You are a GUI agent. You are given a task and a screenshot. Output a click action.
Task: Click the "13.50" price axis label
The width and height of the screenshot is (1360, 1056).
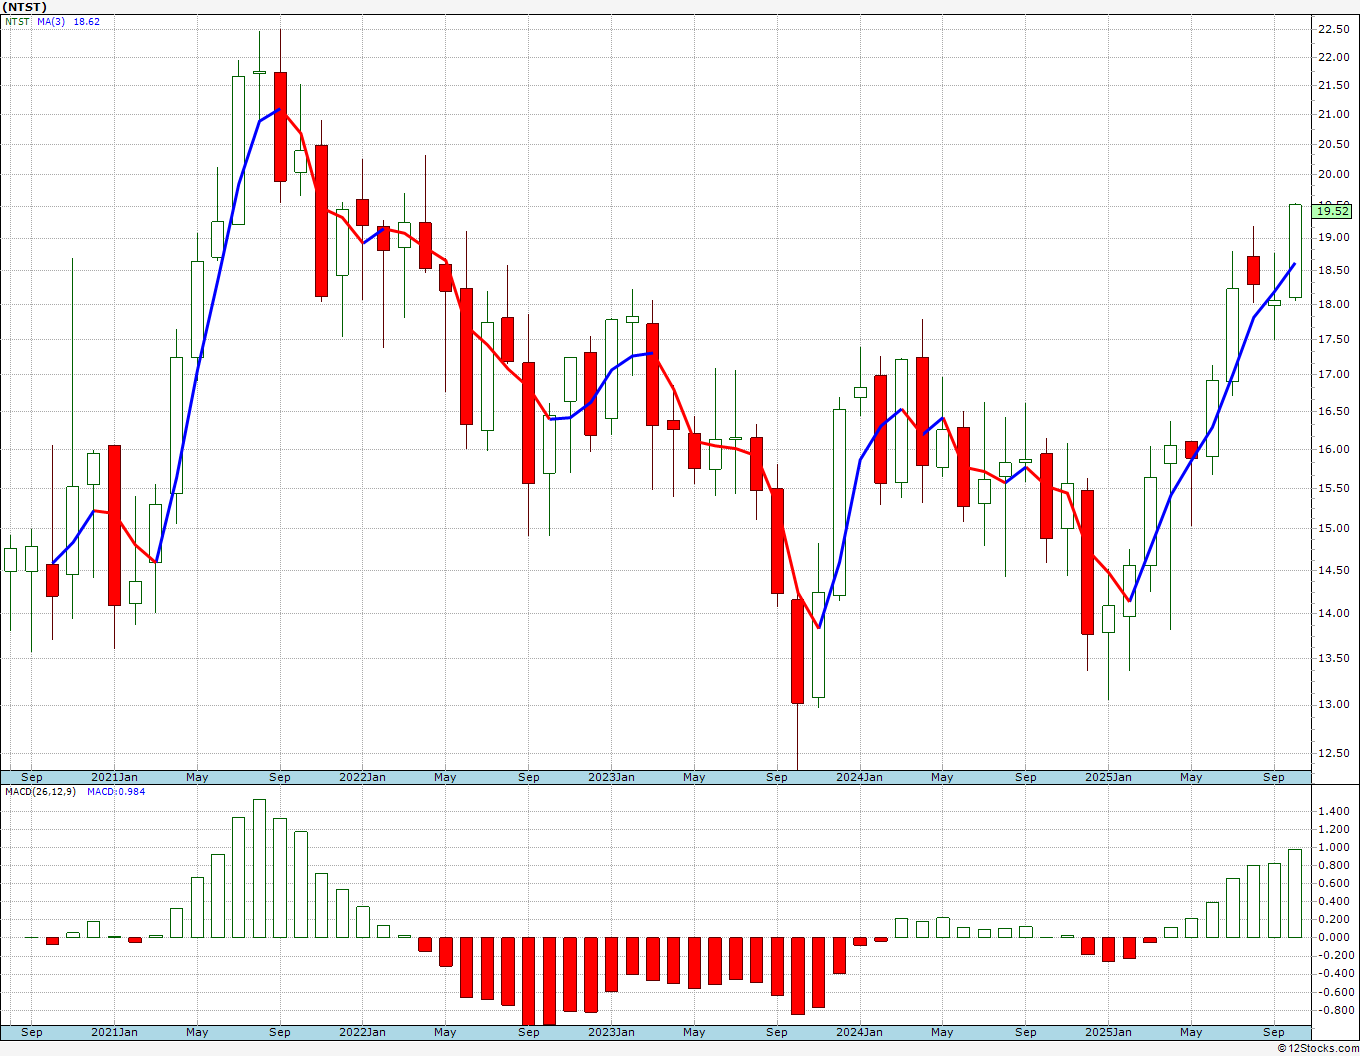tap(1333, 658)
